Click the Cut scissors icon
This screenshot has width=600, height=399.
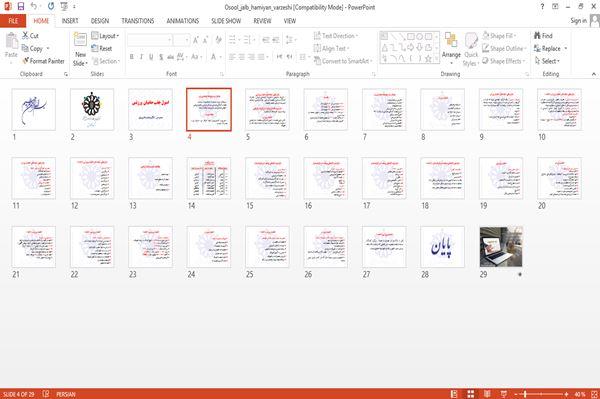(25, 36)
